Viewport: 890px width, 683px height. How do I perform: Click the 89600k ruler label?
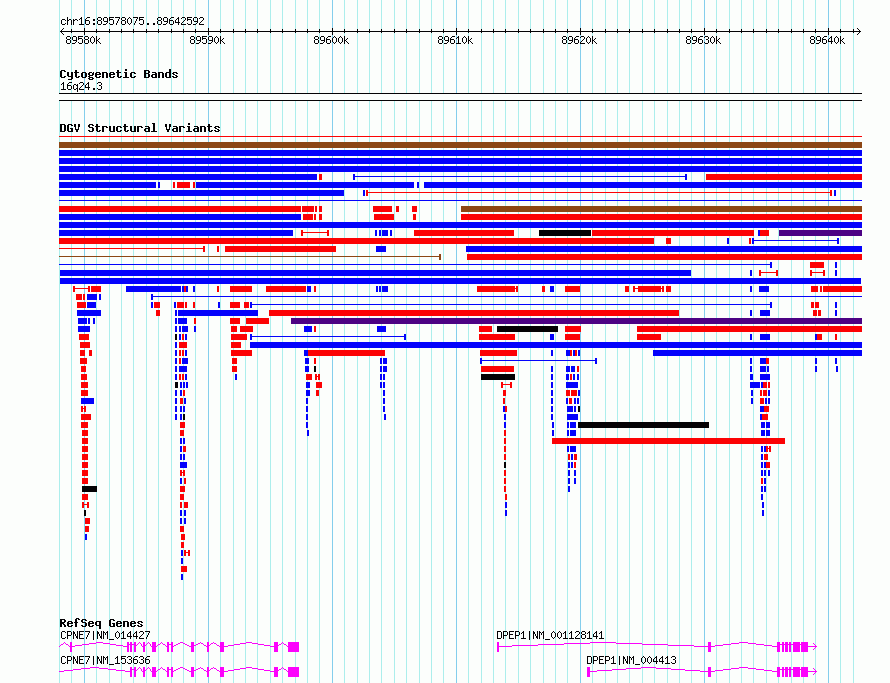[x=331, y=40]
